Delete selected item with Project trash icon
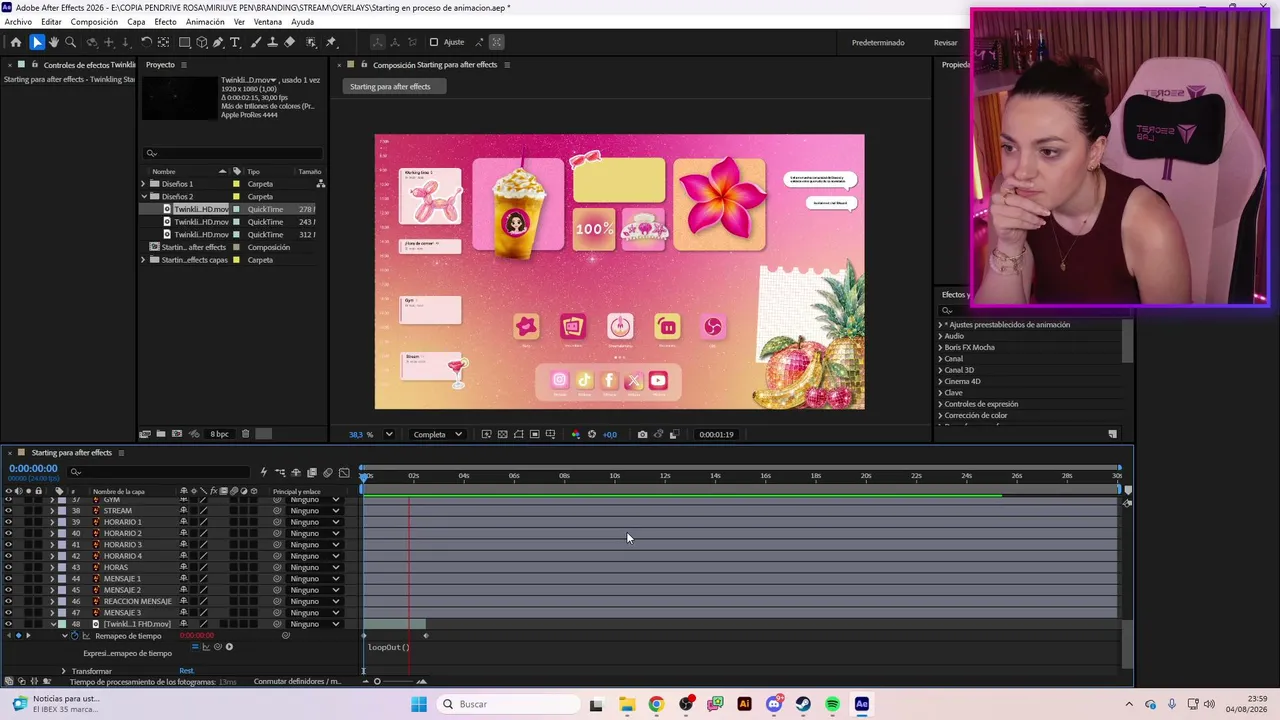This screenshot has width=1280, height=720. pyautogui.click(x=245, y=434)
